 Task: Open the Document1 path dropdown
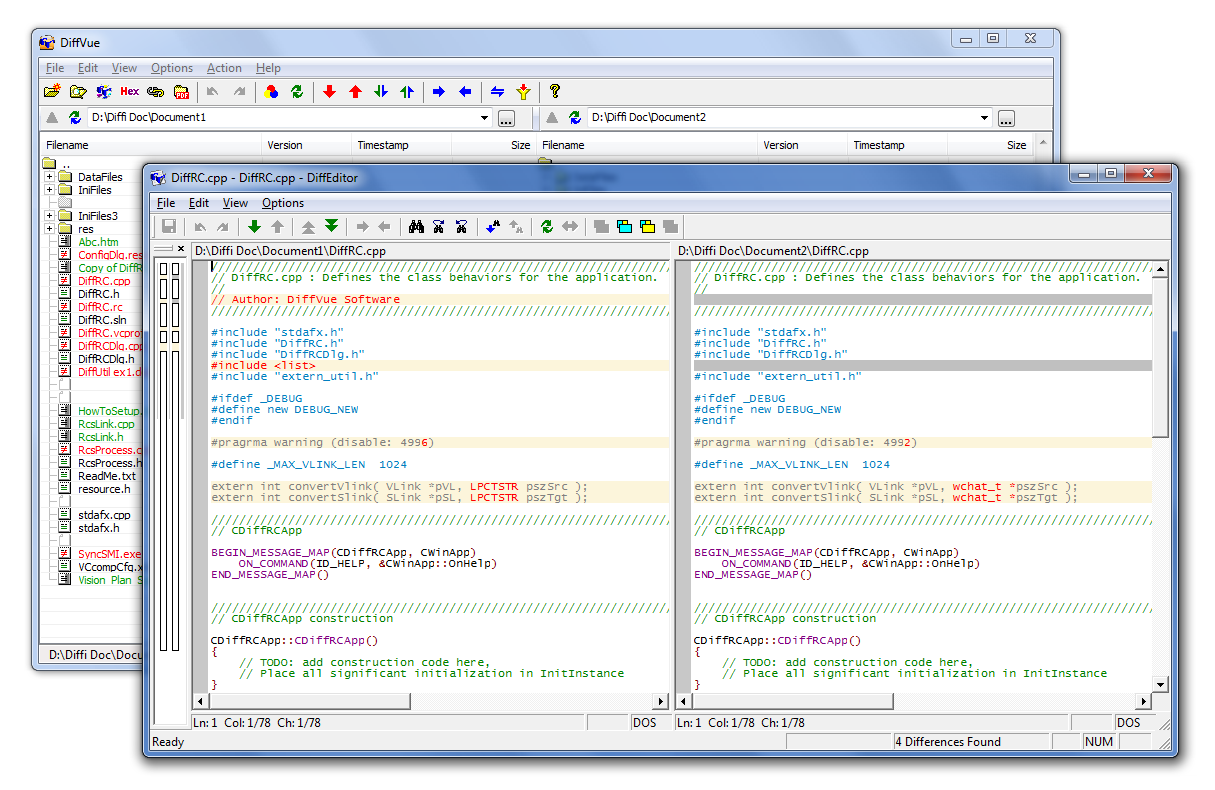click(485, 118)
